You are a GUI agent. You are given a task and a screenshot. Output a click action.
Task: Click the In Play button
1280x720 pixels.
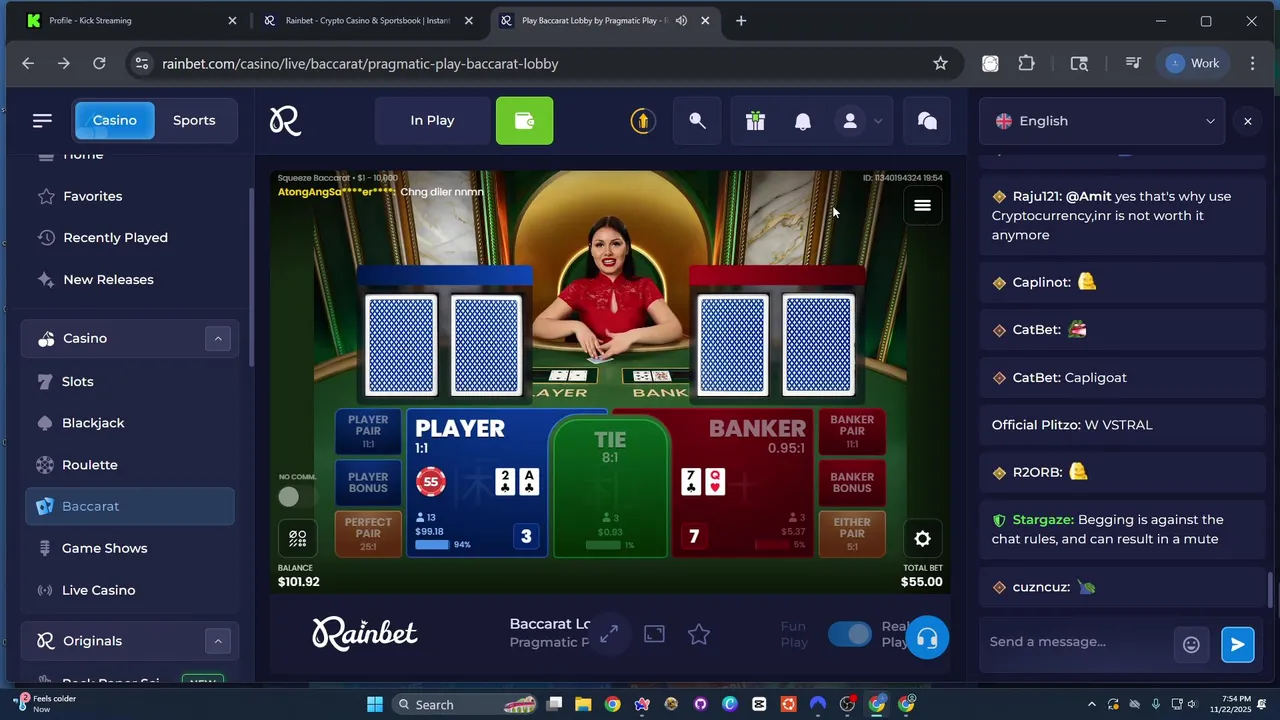432,120
